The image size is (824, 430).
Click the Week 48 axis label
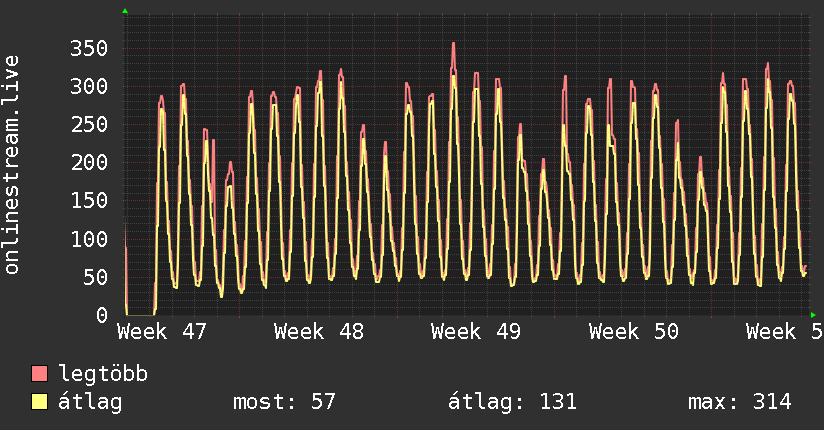coord(319,332)
